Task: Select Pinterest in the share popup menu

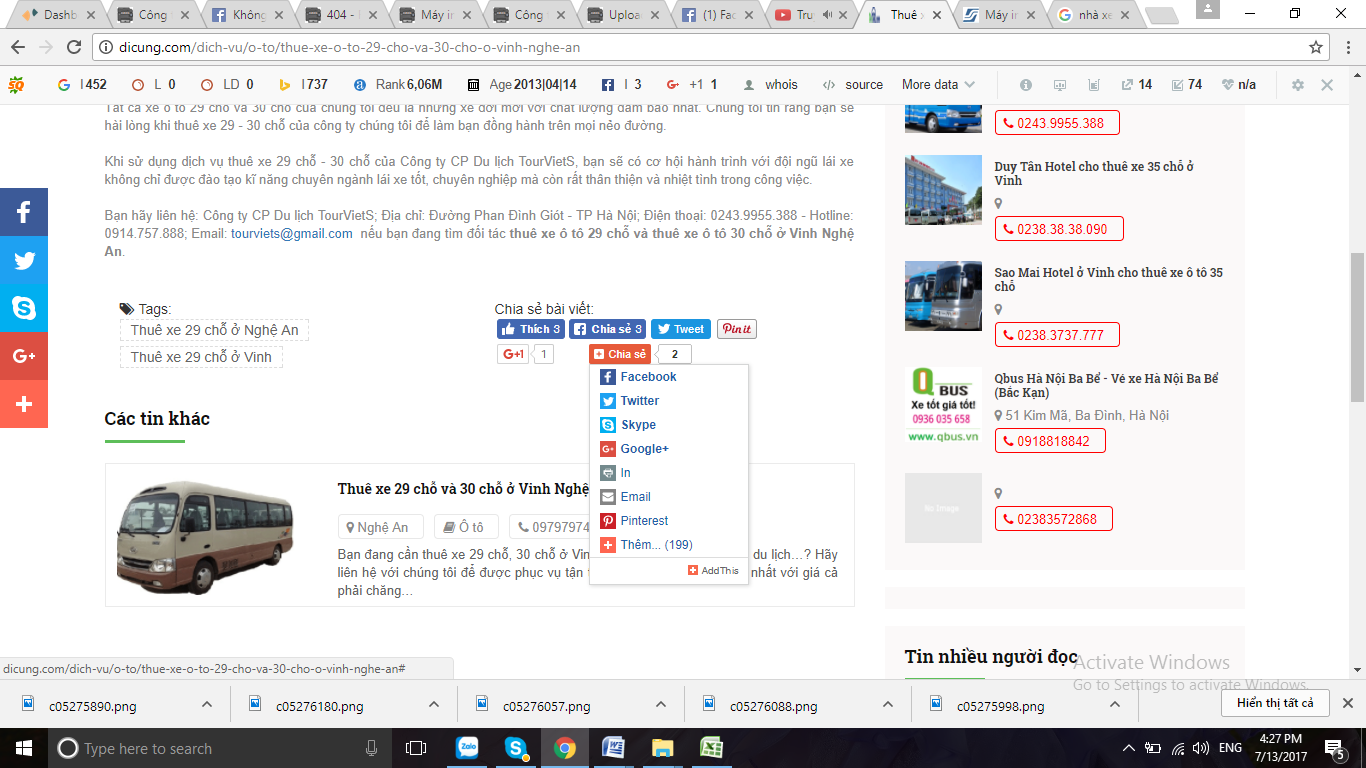Action: pos(644,521)
